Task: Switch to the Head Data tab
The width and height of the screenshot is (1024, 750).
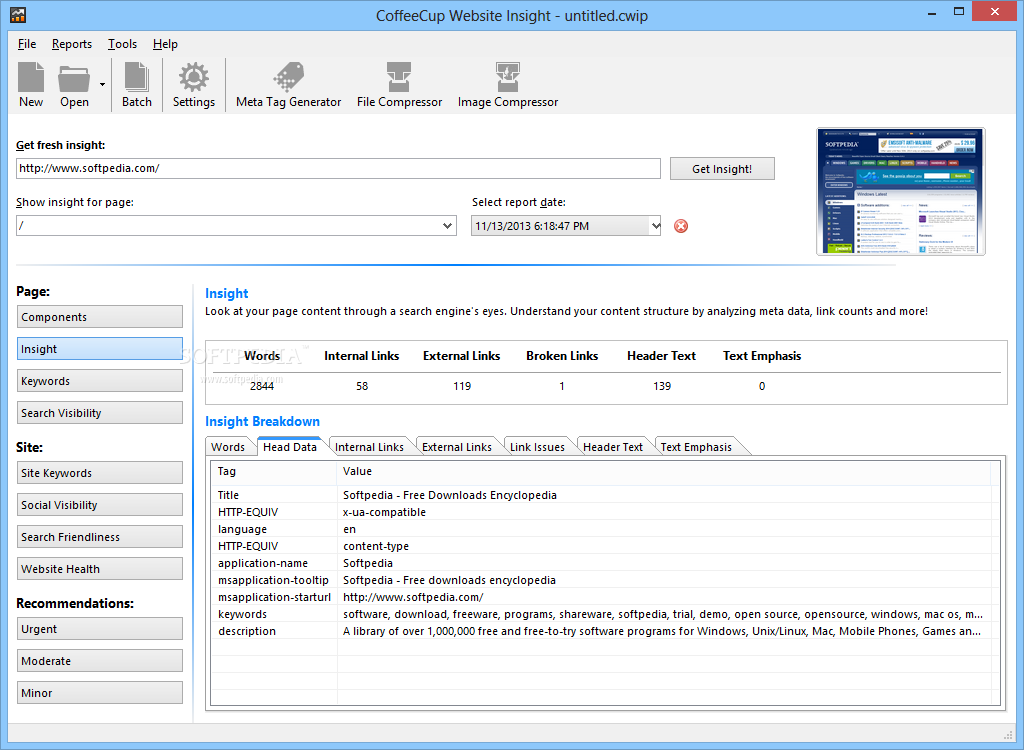Action: click(289, 447)
